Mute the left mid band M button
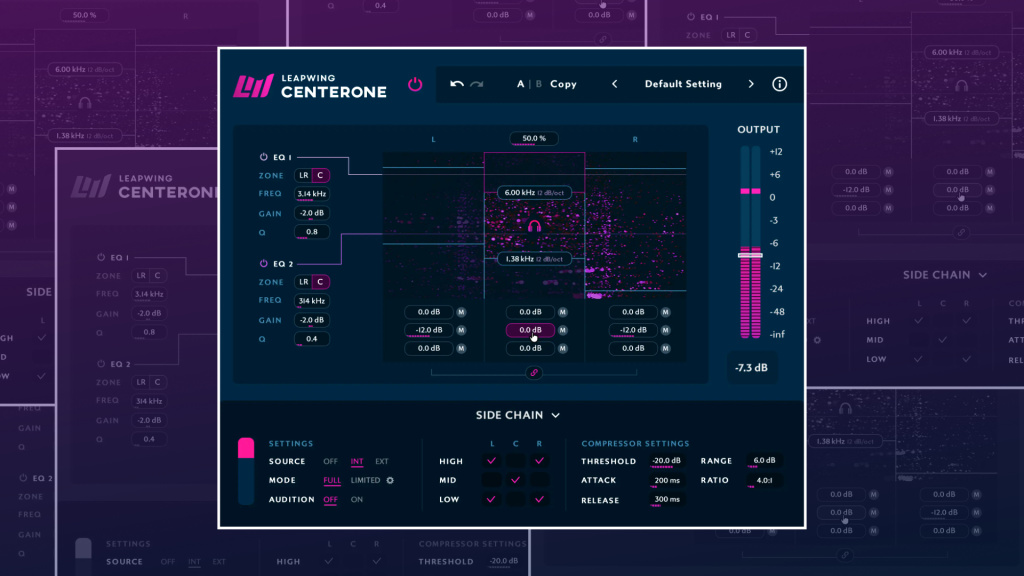Viewport: 1024px width, 576px height. click(x=461, y=330)
